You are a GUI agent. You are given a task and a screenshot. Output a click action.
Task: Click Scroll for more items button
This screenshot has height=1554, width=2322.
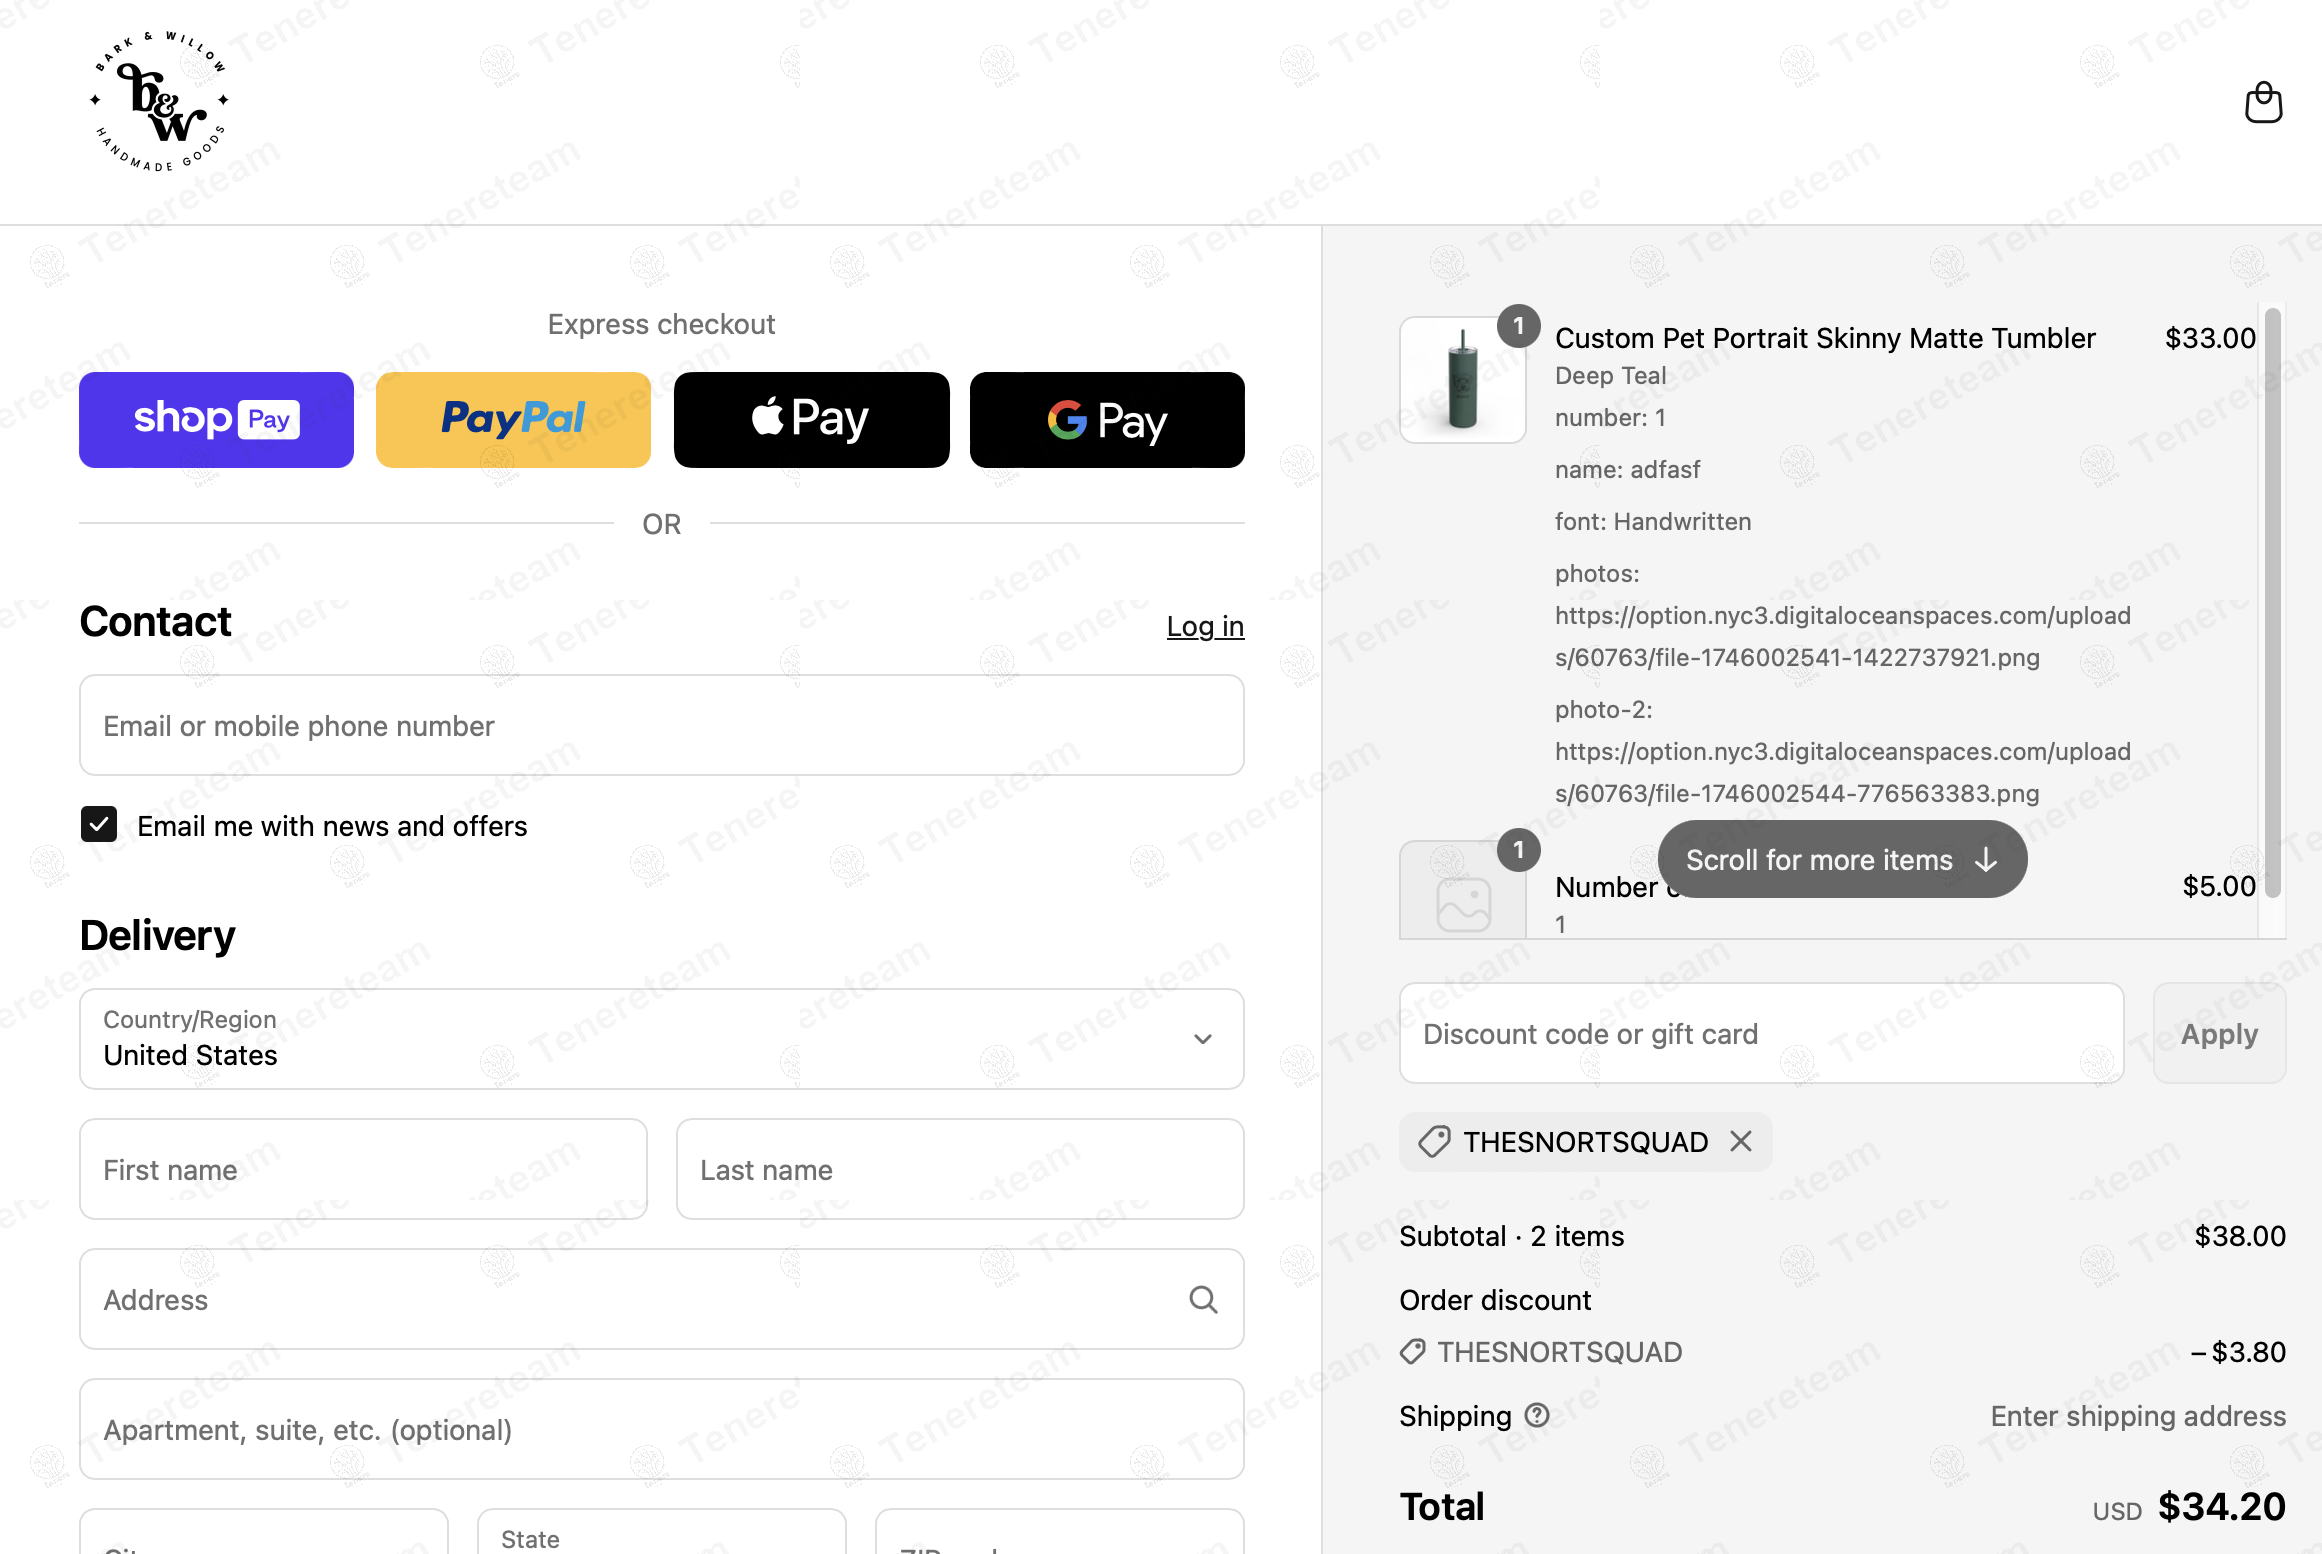tap(1842, 859)
